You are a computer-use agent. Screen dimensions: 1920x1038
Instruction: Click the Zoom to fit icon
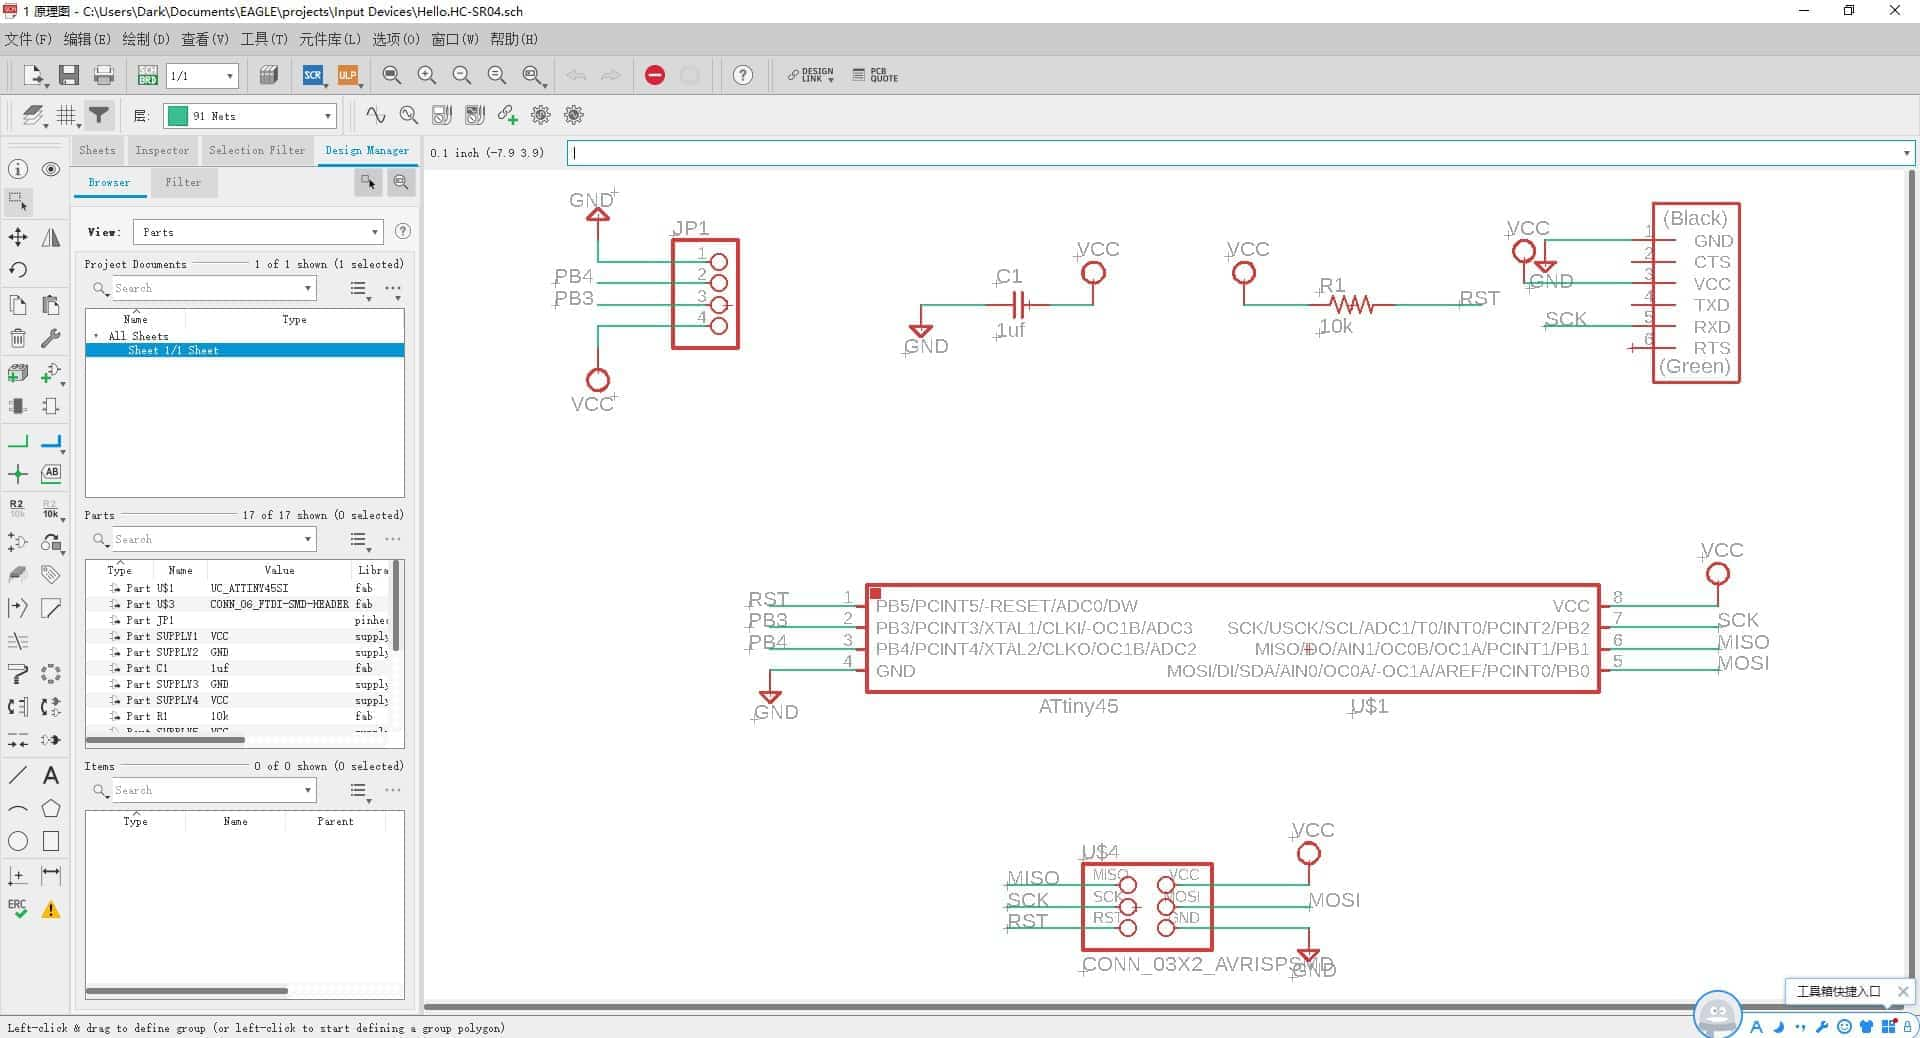pos(391,75)
